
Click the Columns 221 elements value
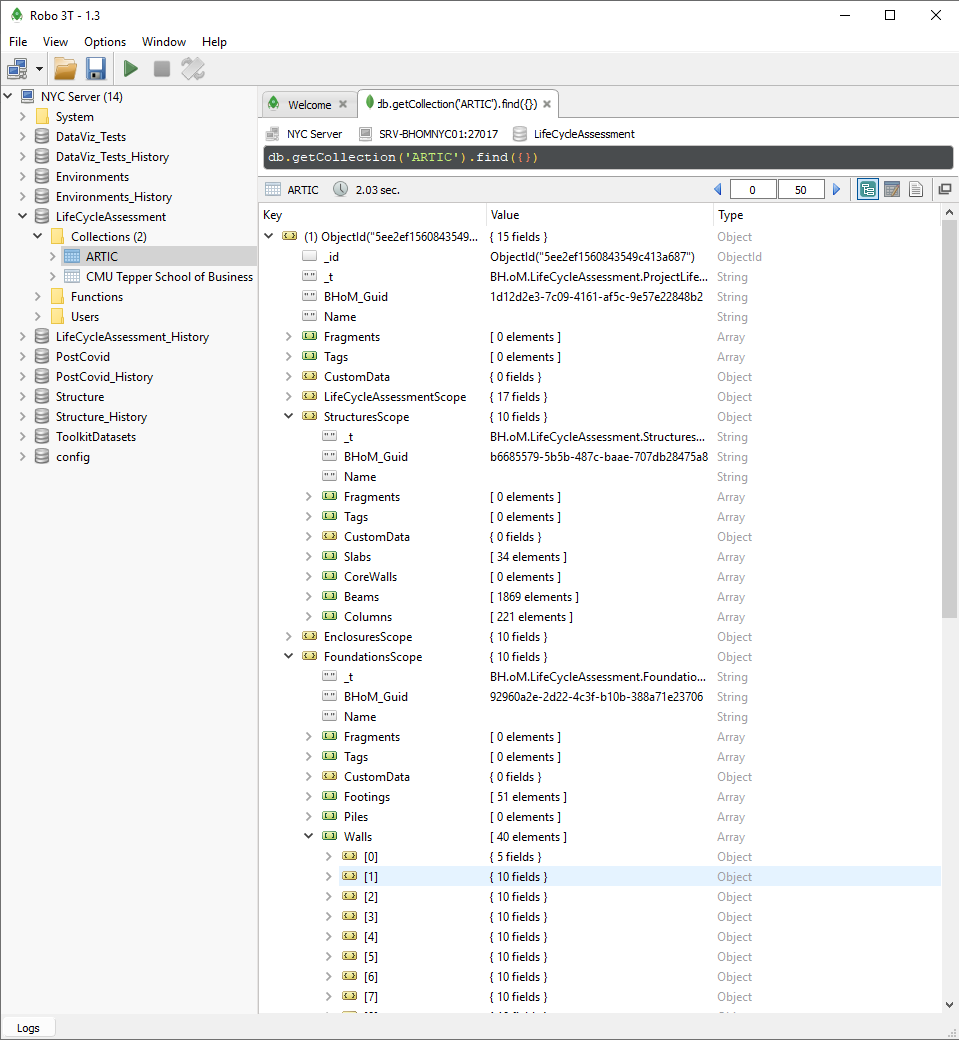tap(531, 617)
